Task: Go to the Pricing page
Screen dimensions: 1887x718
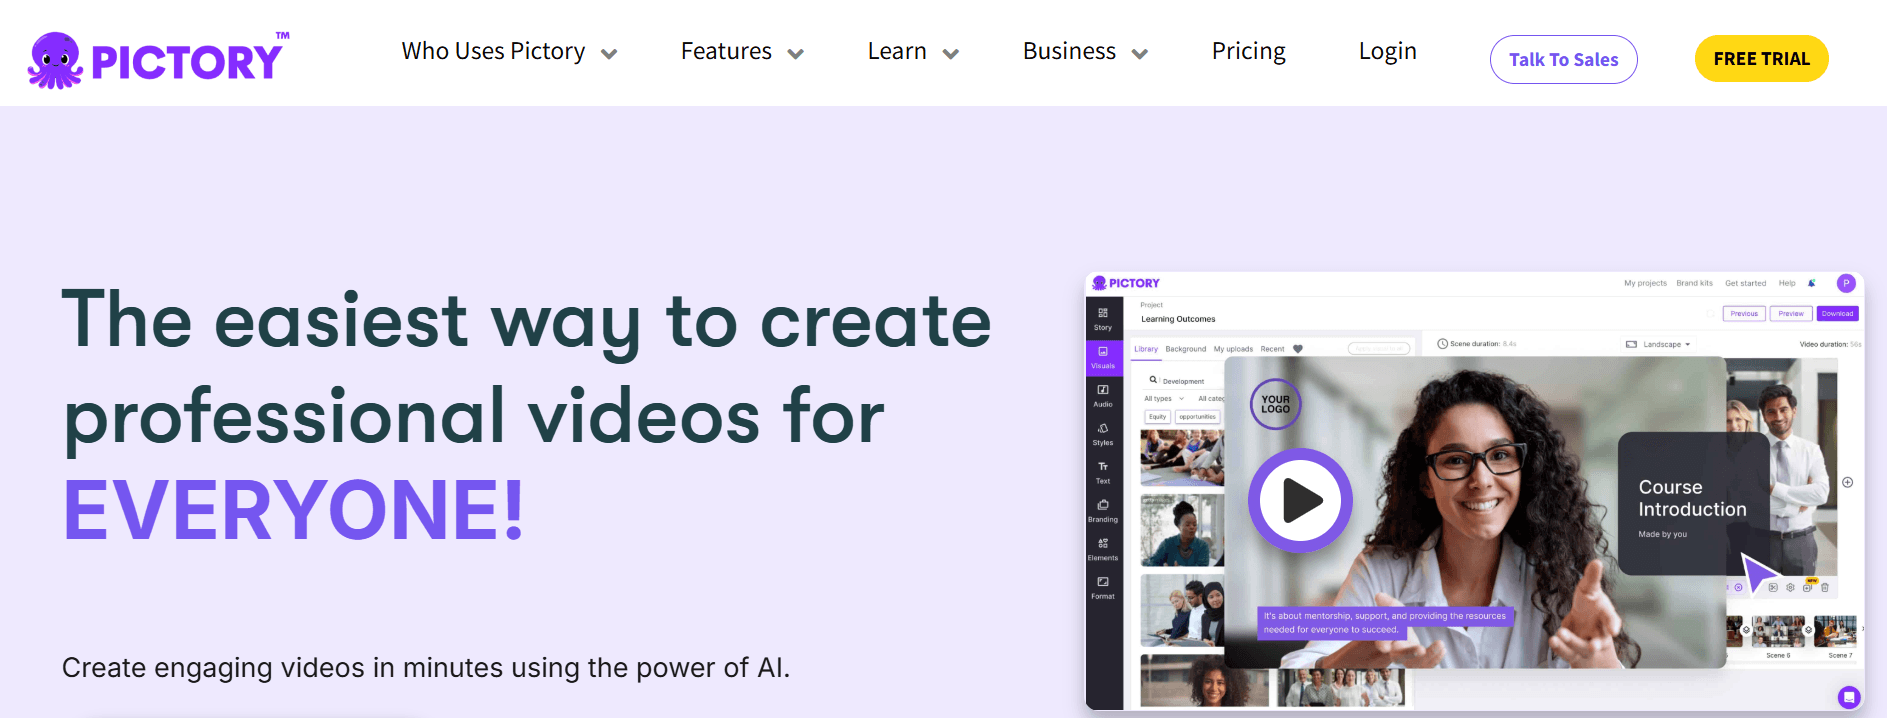Action: pos(1248,51)
